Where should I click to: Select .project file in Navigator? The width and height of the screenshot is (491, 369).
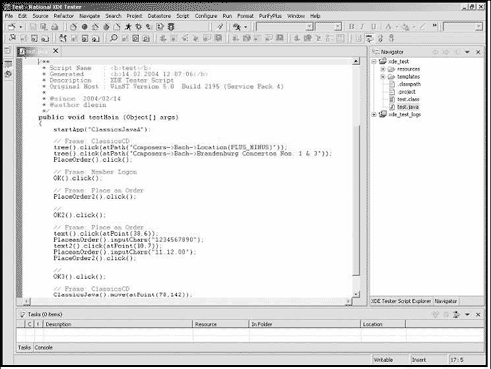point(406,92)
